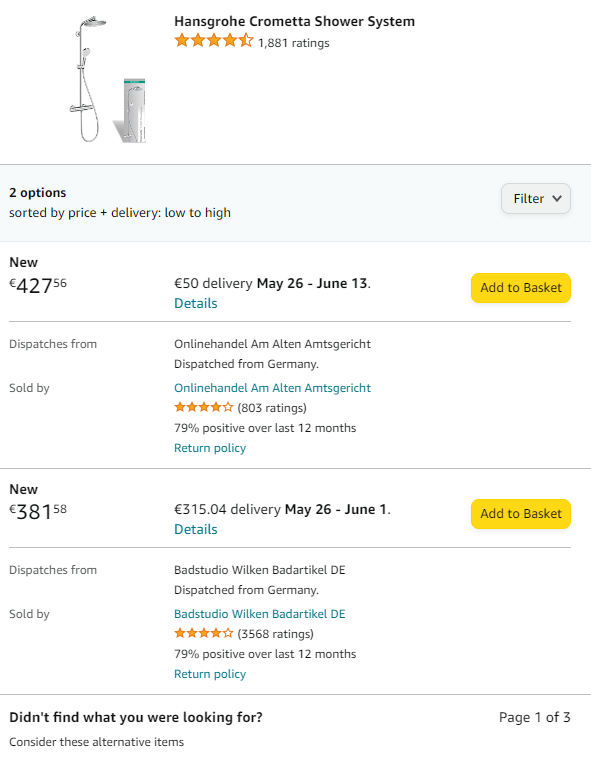Add the €381.58 offer to basket

(521, 514)
